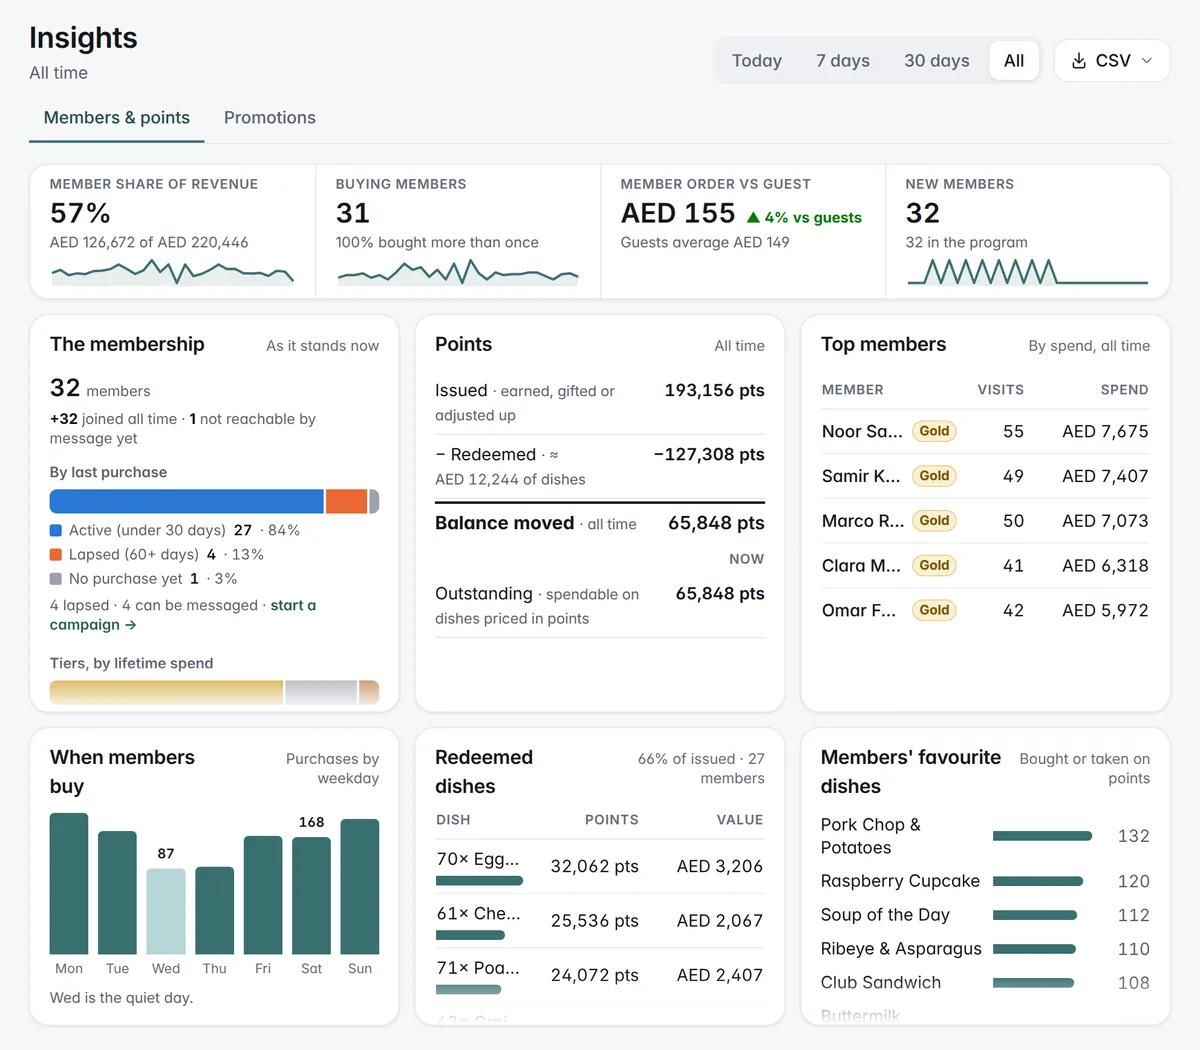The image size is (1200, 1050).
Task: Select the All time range
Action: 1014,61
